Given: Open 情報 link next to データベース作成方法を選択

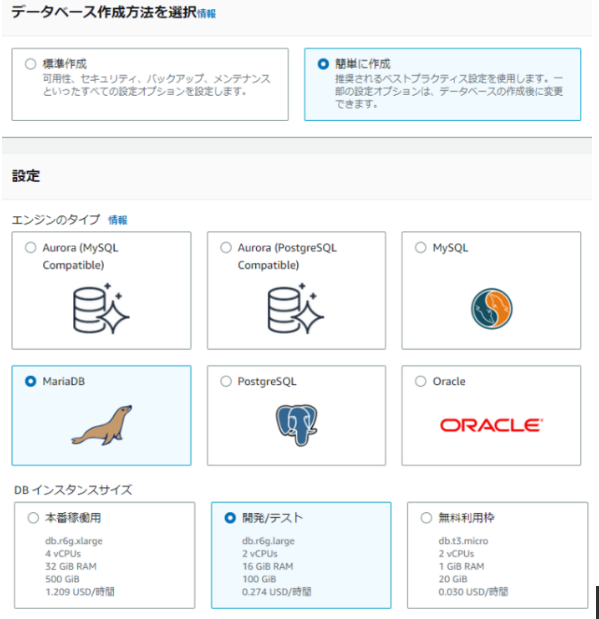Looking at the screenshot, I should pos(207,14).
